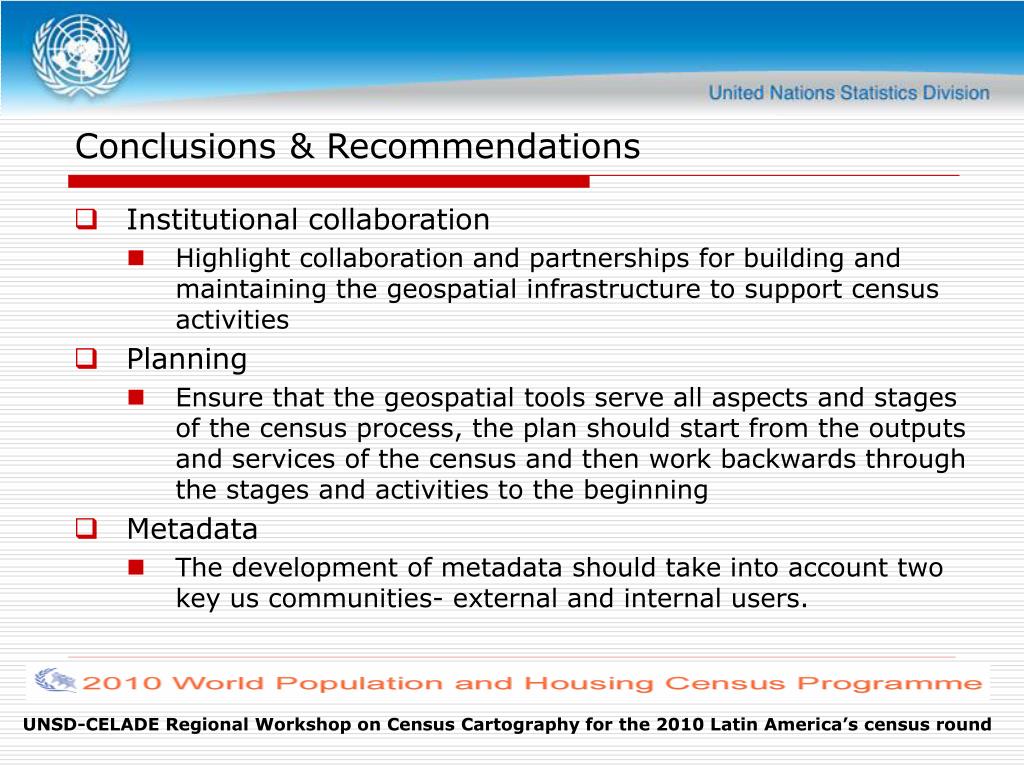Click the red square bullet before 'The development'
Viewport: 1024px width, 768px height.
[x=136, y=567]
